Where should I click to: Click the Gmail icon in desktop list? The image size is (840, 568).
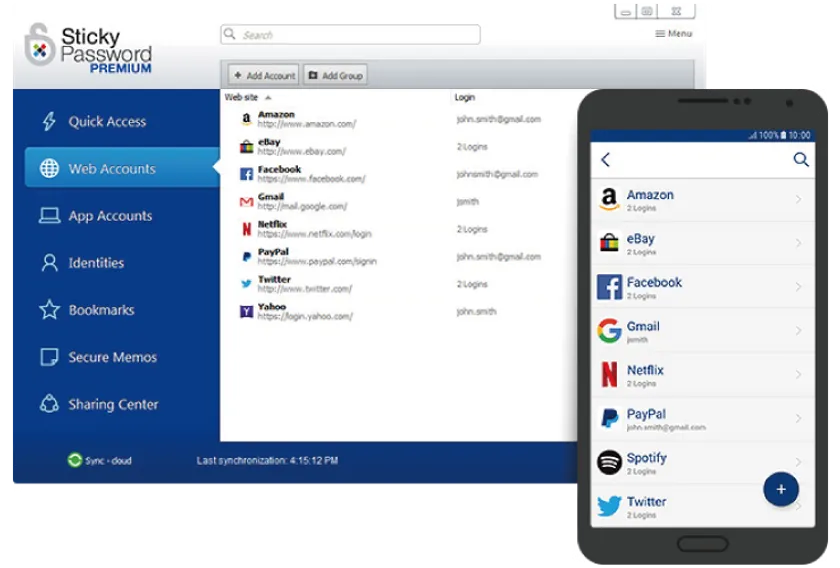(246, 202)
